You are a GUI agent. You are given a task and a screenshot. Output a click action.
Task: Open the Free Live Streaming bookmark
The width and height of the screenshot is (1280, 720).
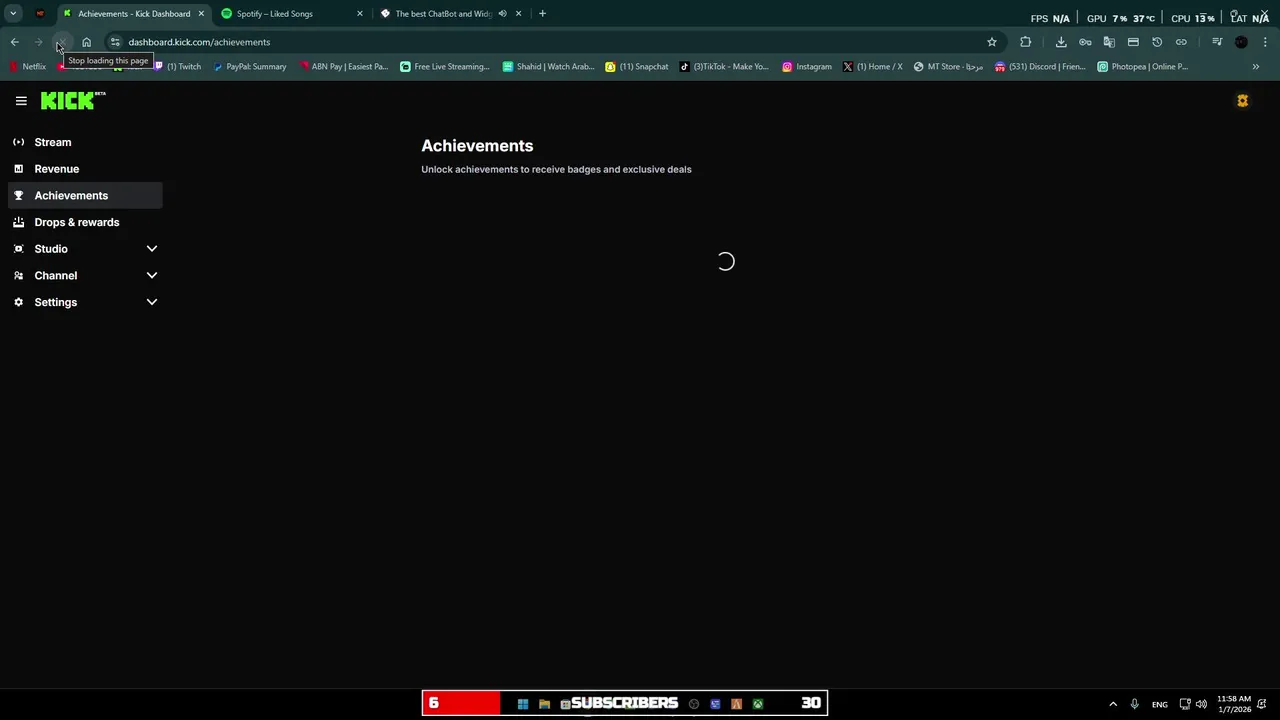tap(445, 67)
